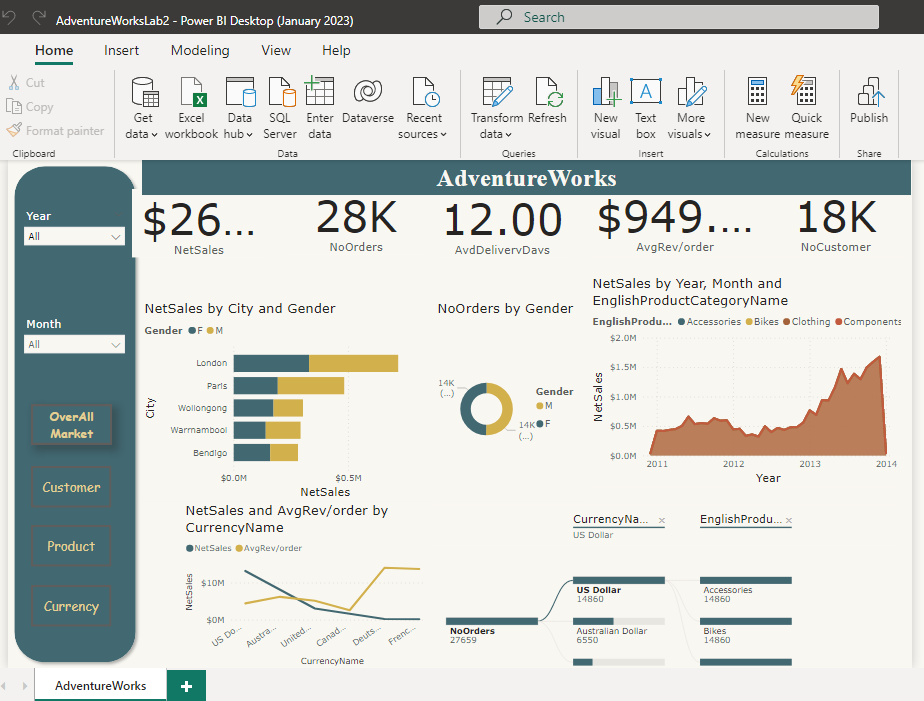
Task: Click the Publish icon
Action: pos(868,93)
